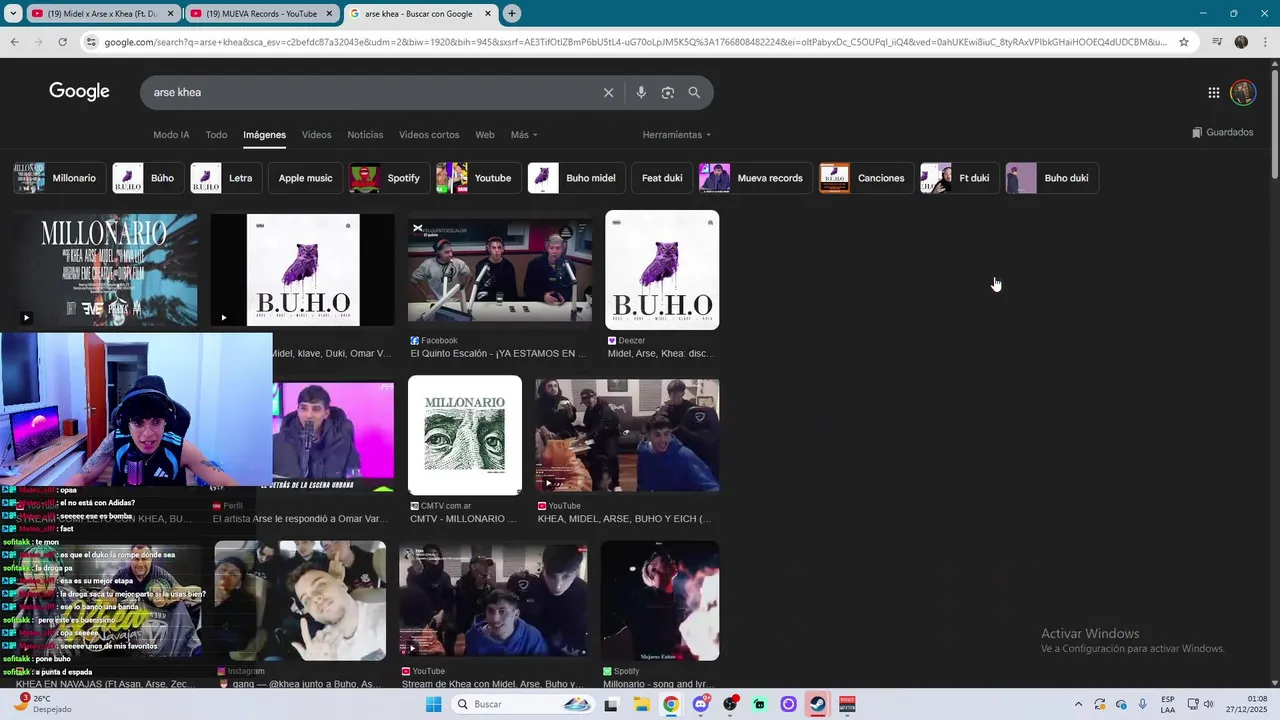
Task: Open search by image camera icon
Action: [667, 92]
